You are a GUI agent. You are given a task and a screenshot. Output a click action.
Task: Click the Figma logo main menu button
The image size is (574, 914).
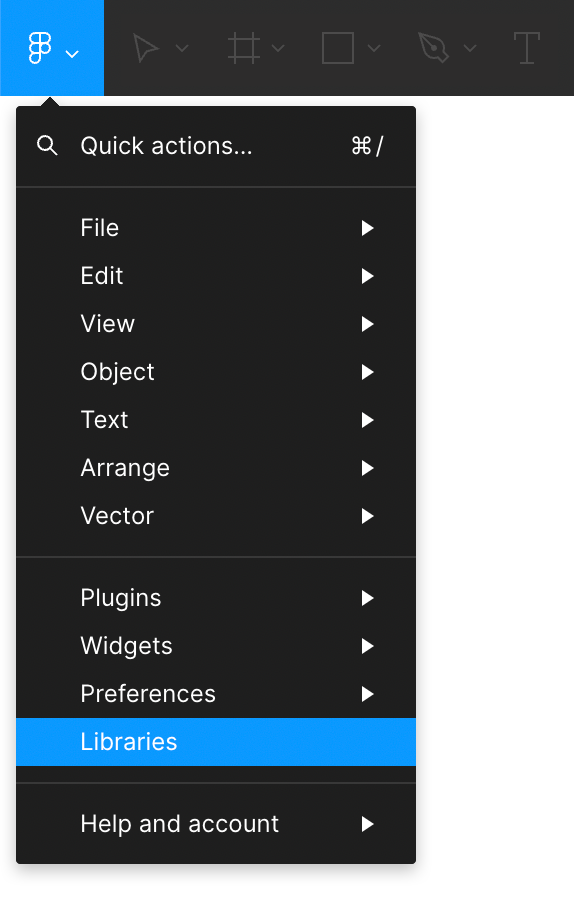52,48
